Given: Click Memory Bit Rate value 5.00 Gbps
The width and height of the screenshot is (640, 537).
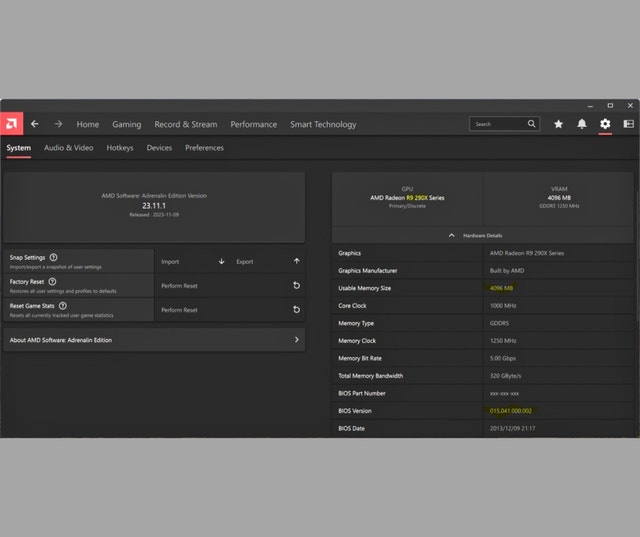Looking at the screenshot, I should [x=503, y=358].
